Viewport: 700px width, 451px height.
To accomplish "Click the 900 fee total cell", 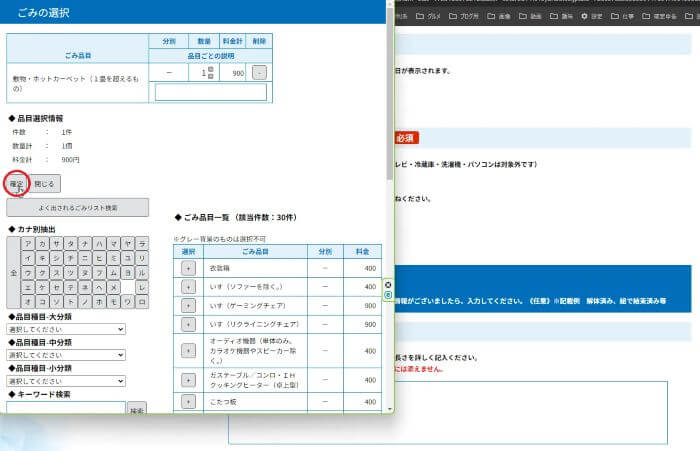I will 233,73.
